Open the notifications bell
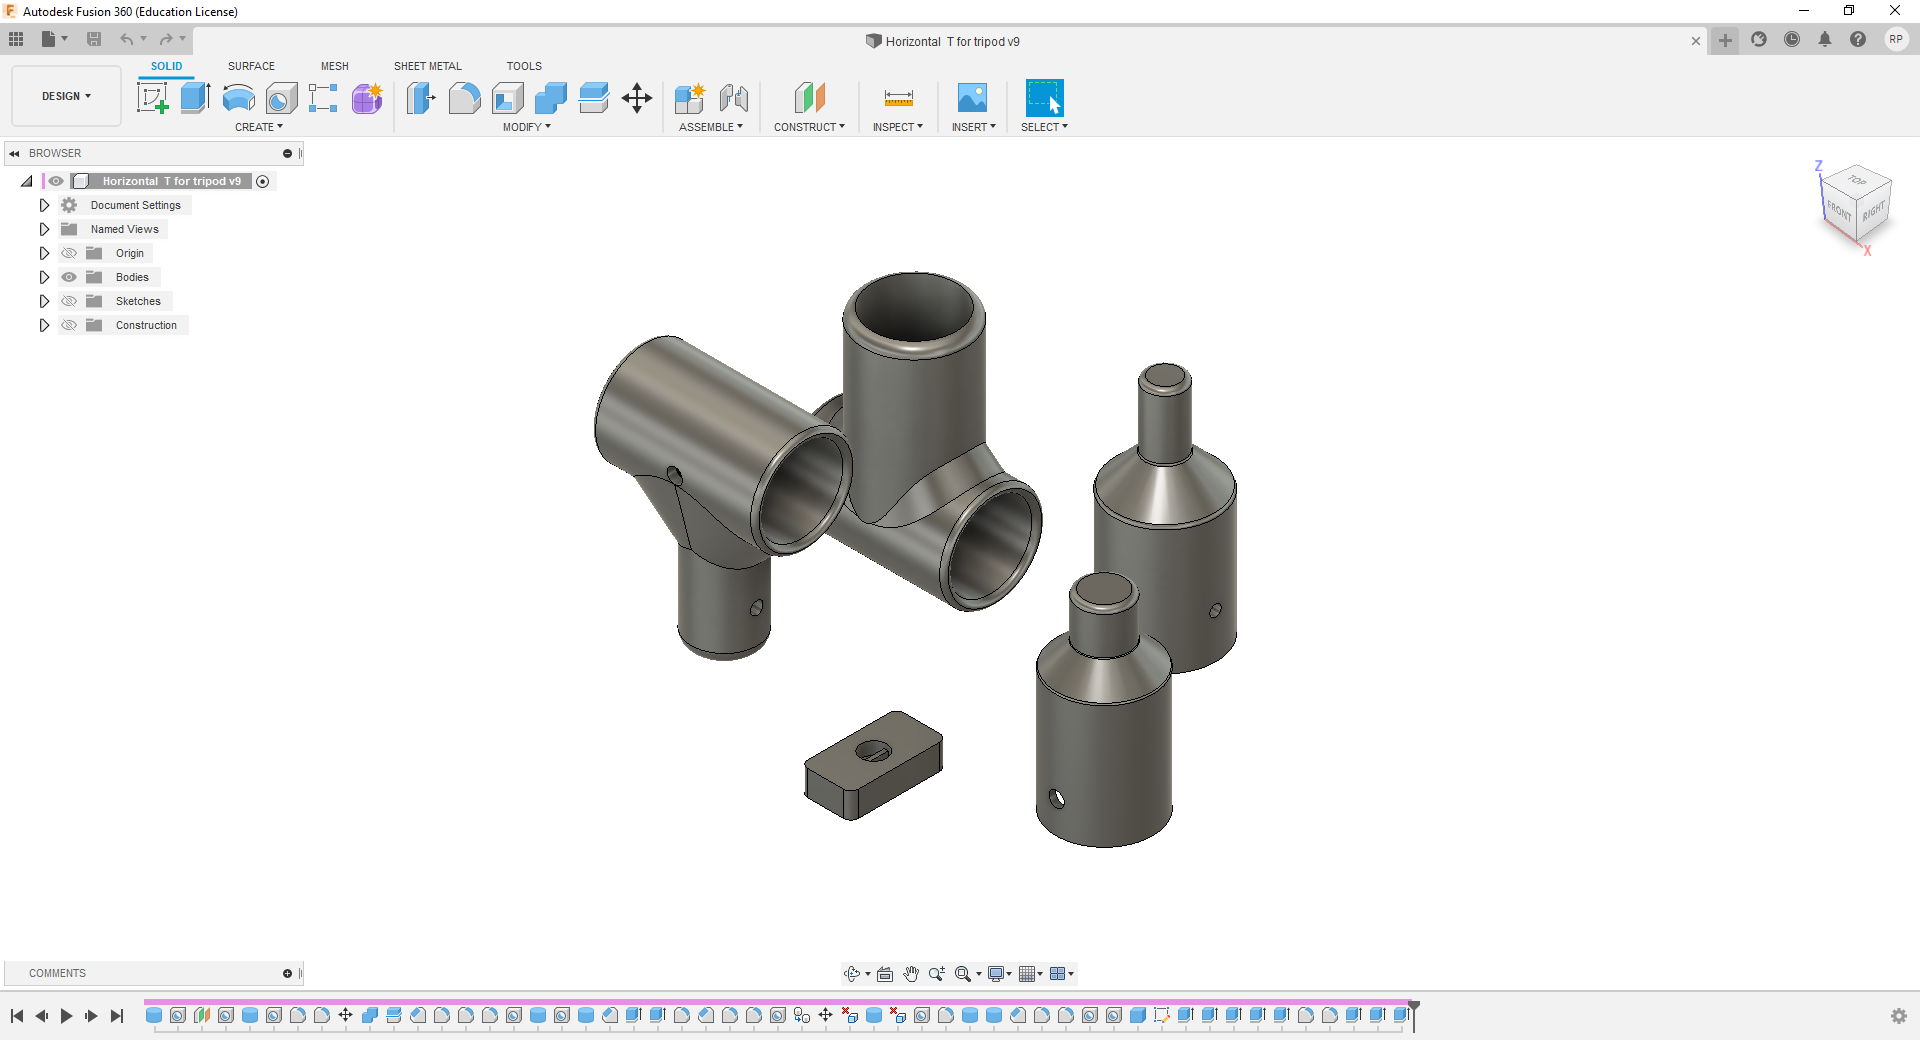 tap(1825, 40)
